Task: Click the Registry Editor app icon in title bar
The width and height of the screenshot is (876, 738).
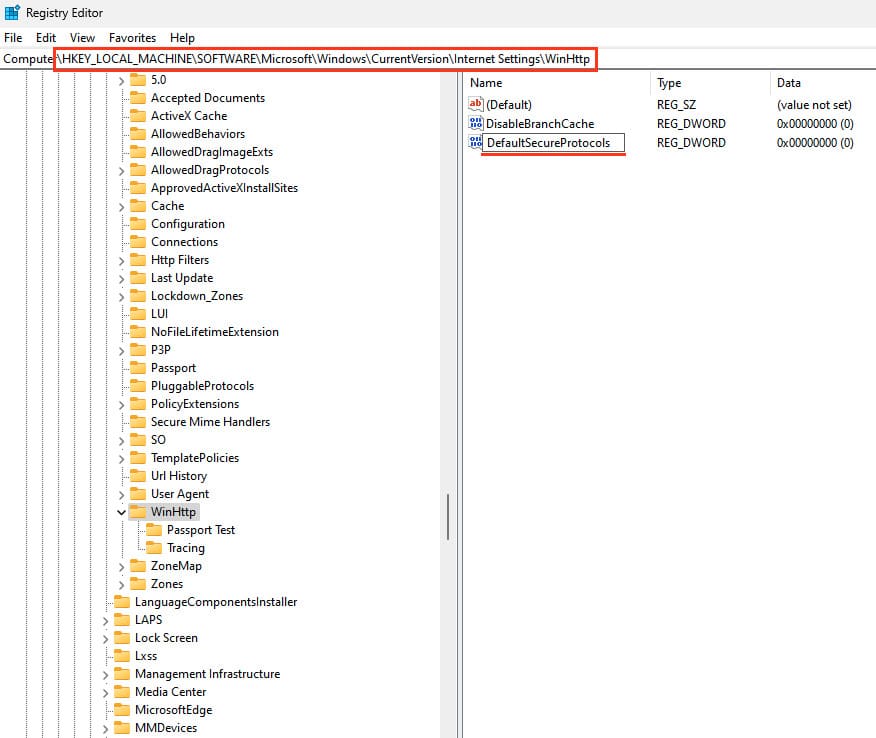Action: [x=12, y=13]
